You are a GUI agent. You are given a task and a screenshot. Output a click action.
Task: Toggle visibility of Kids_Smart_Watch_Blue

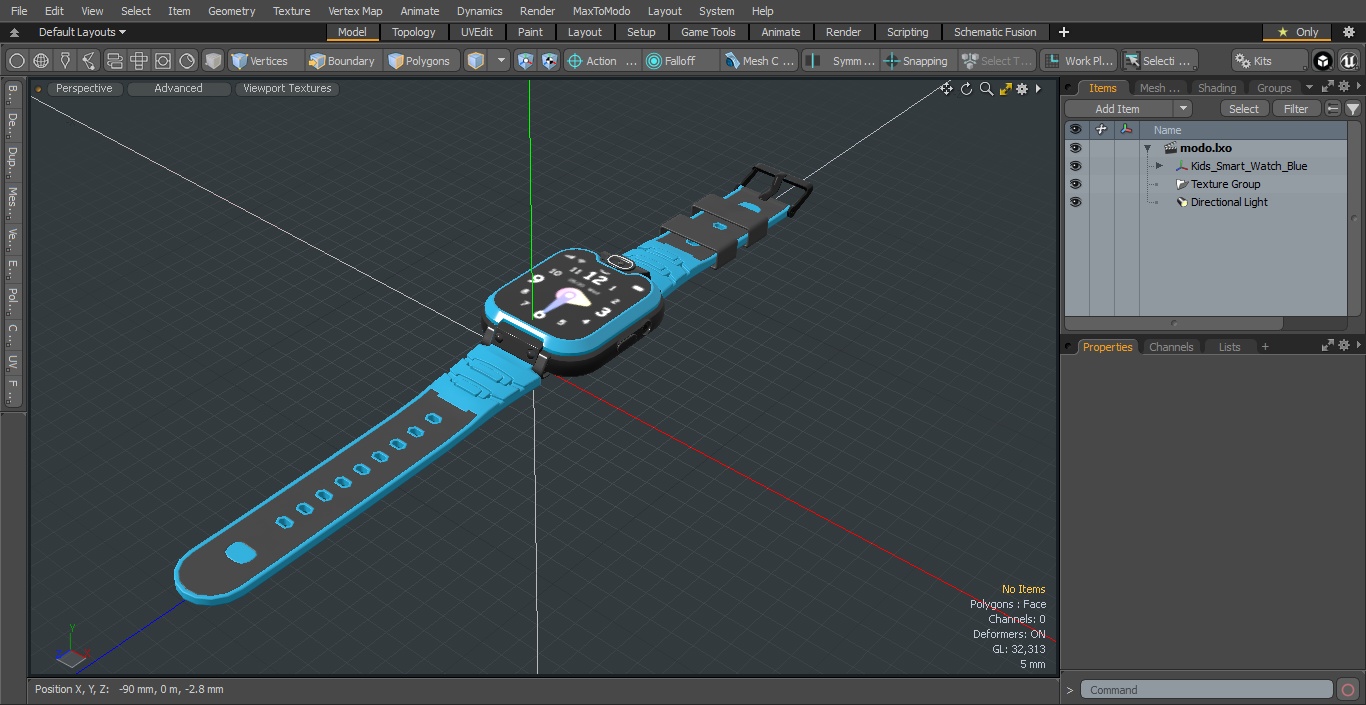1075,166
